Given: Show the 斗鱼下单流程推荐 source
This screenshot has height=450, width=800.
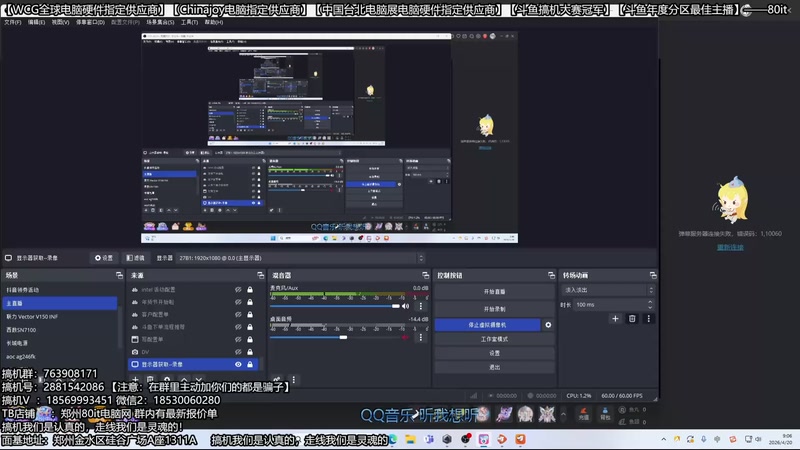Looking at the screenshot, I should [238, 327].
